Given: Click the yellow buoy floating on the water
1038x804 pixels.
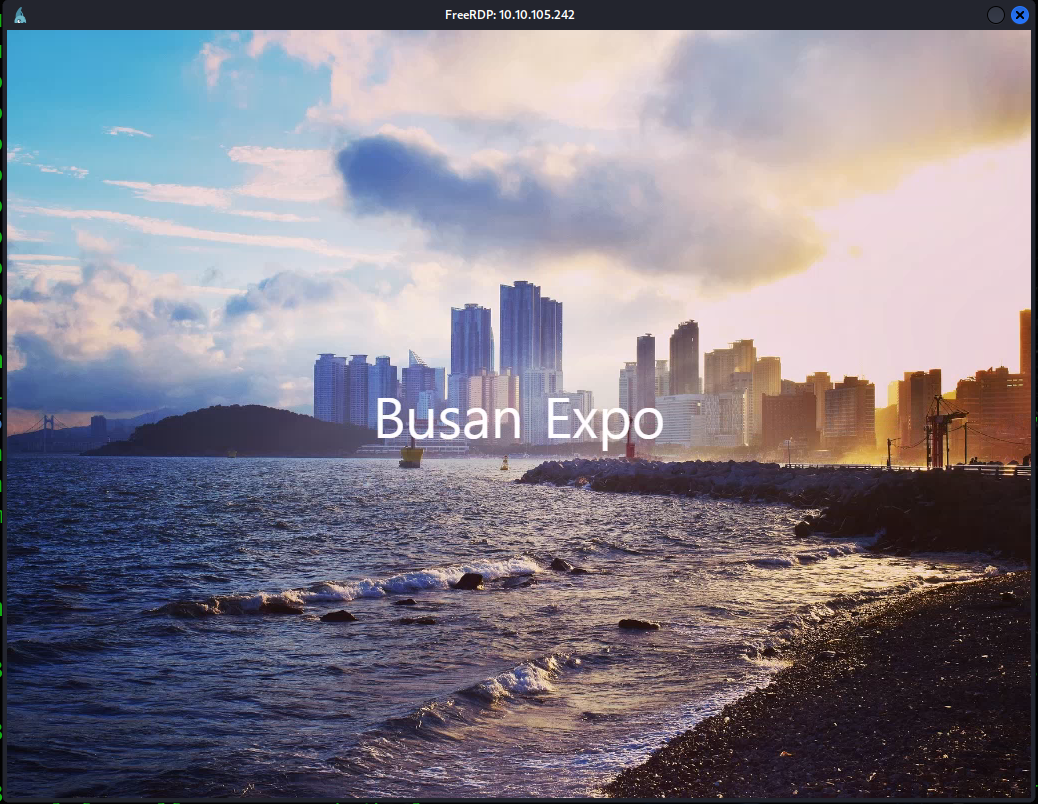Looking at the screenshot, I should (x=411, y=455).
